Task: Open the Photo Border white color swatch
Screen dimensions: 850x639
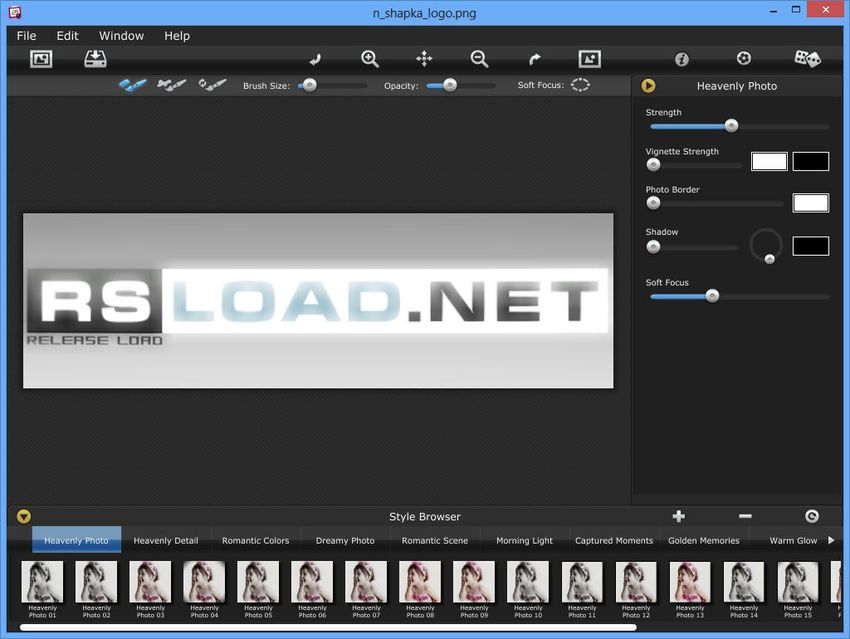Action: pos(810,203)
